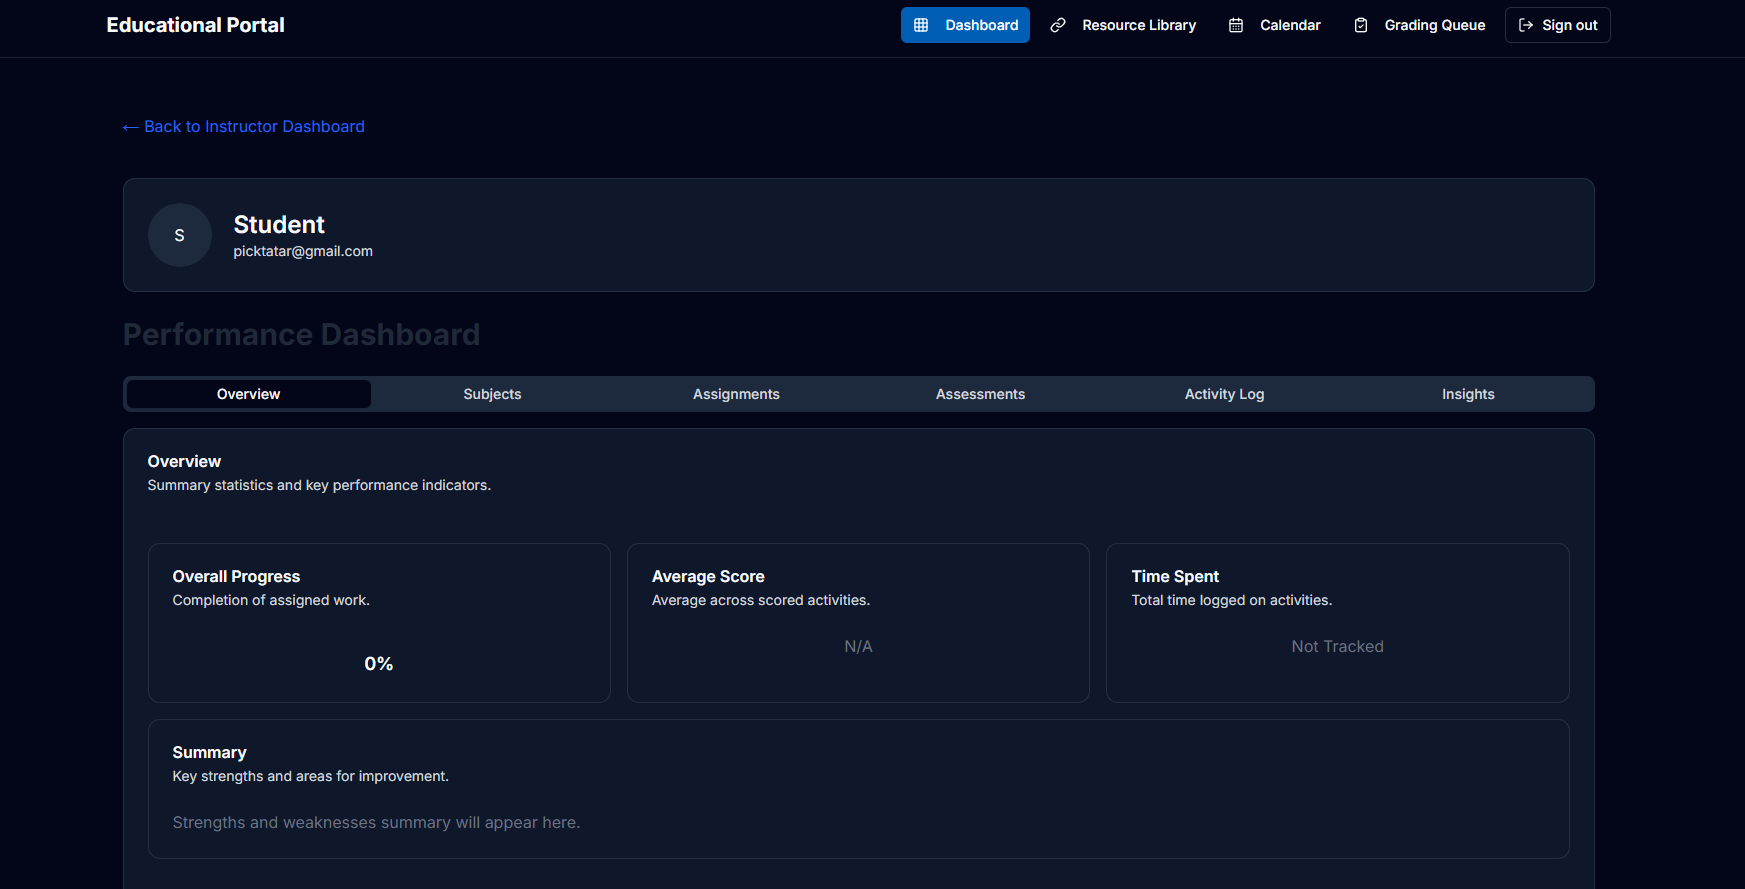Click 'Total time logged on activities.' text
This screenshot has height=889, width=1745.
1232,600
